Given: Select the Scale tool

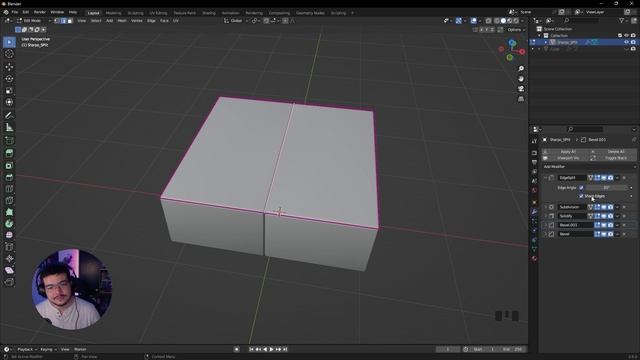Looking at the screenshot, I should 9,90.
